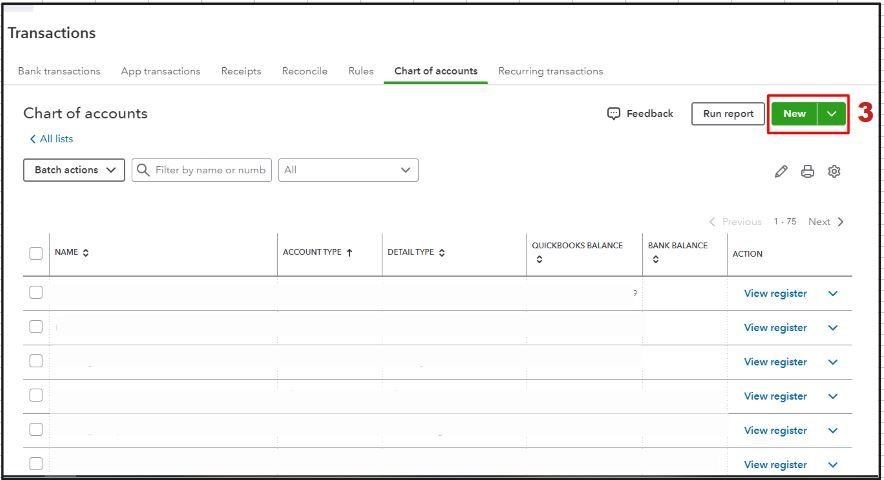Click the Run report button
The height and width of the screenshot is (480, 884).
(x=728, y=114)
